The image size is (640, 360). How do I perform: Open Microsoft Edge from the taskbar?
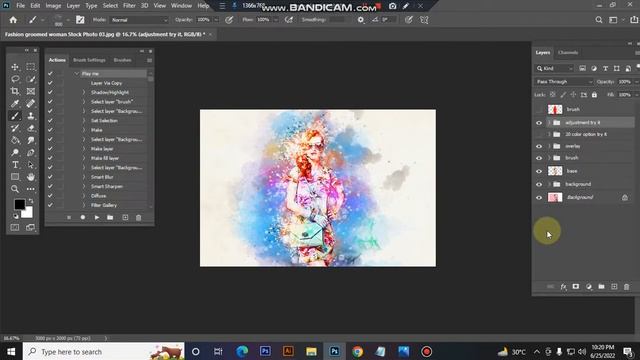click(242, 351)
